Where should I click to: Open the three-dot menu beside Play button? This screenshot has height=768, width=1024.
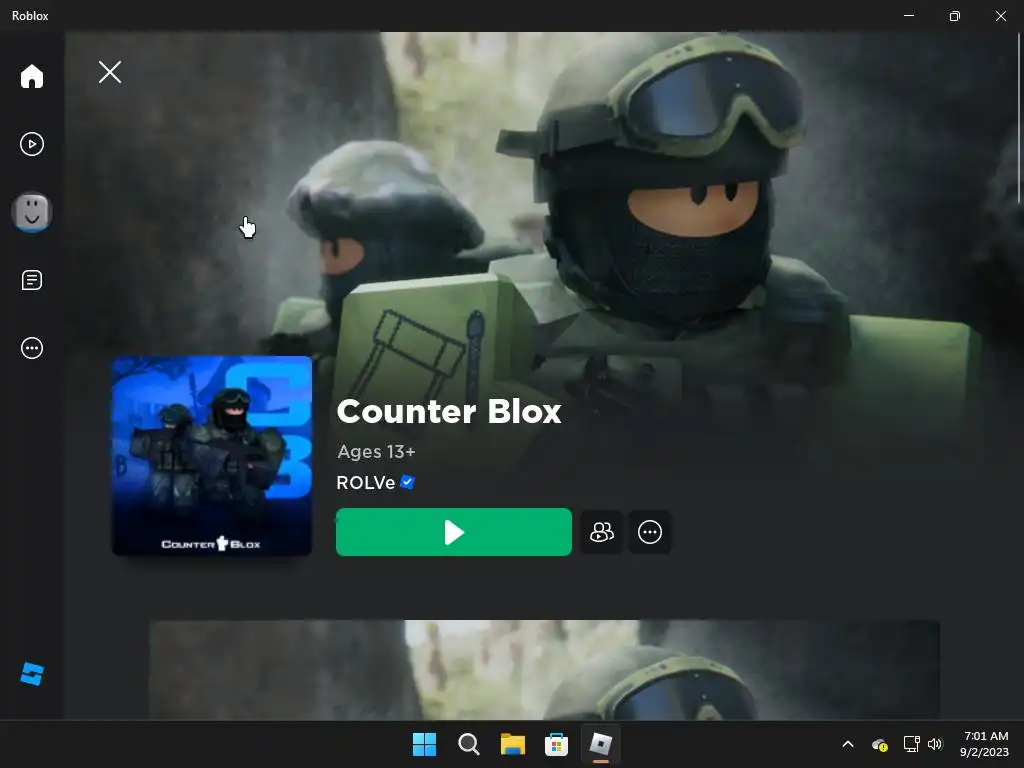650,532
